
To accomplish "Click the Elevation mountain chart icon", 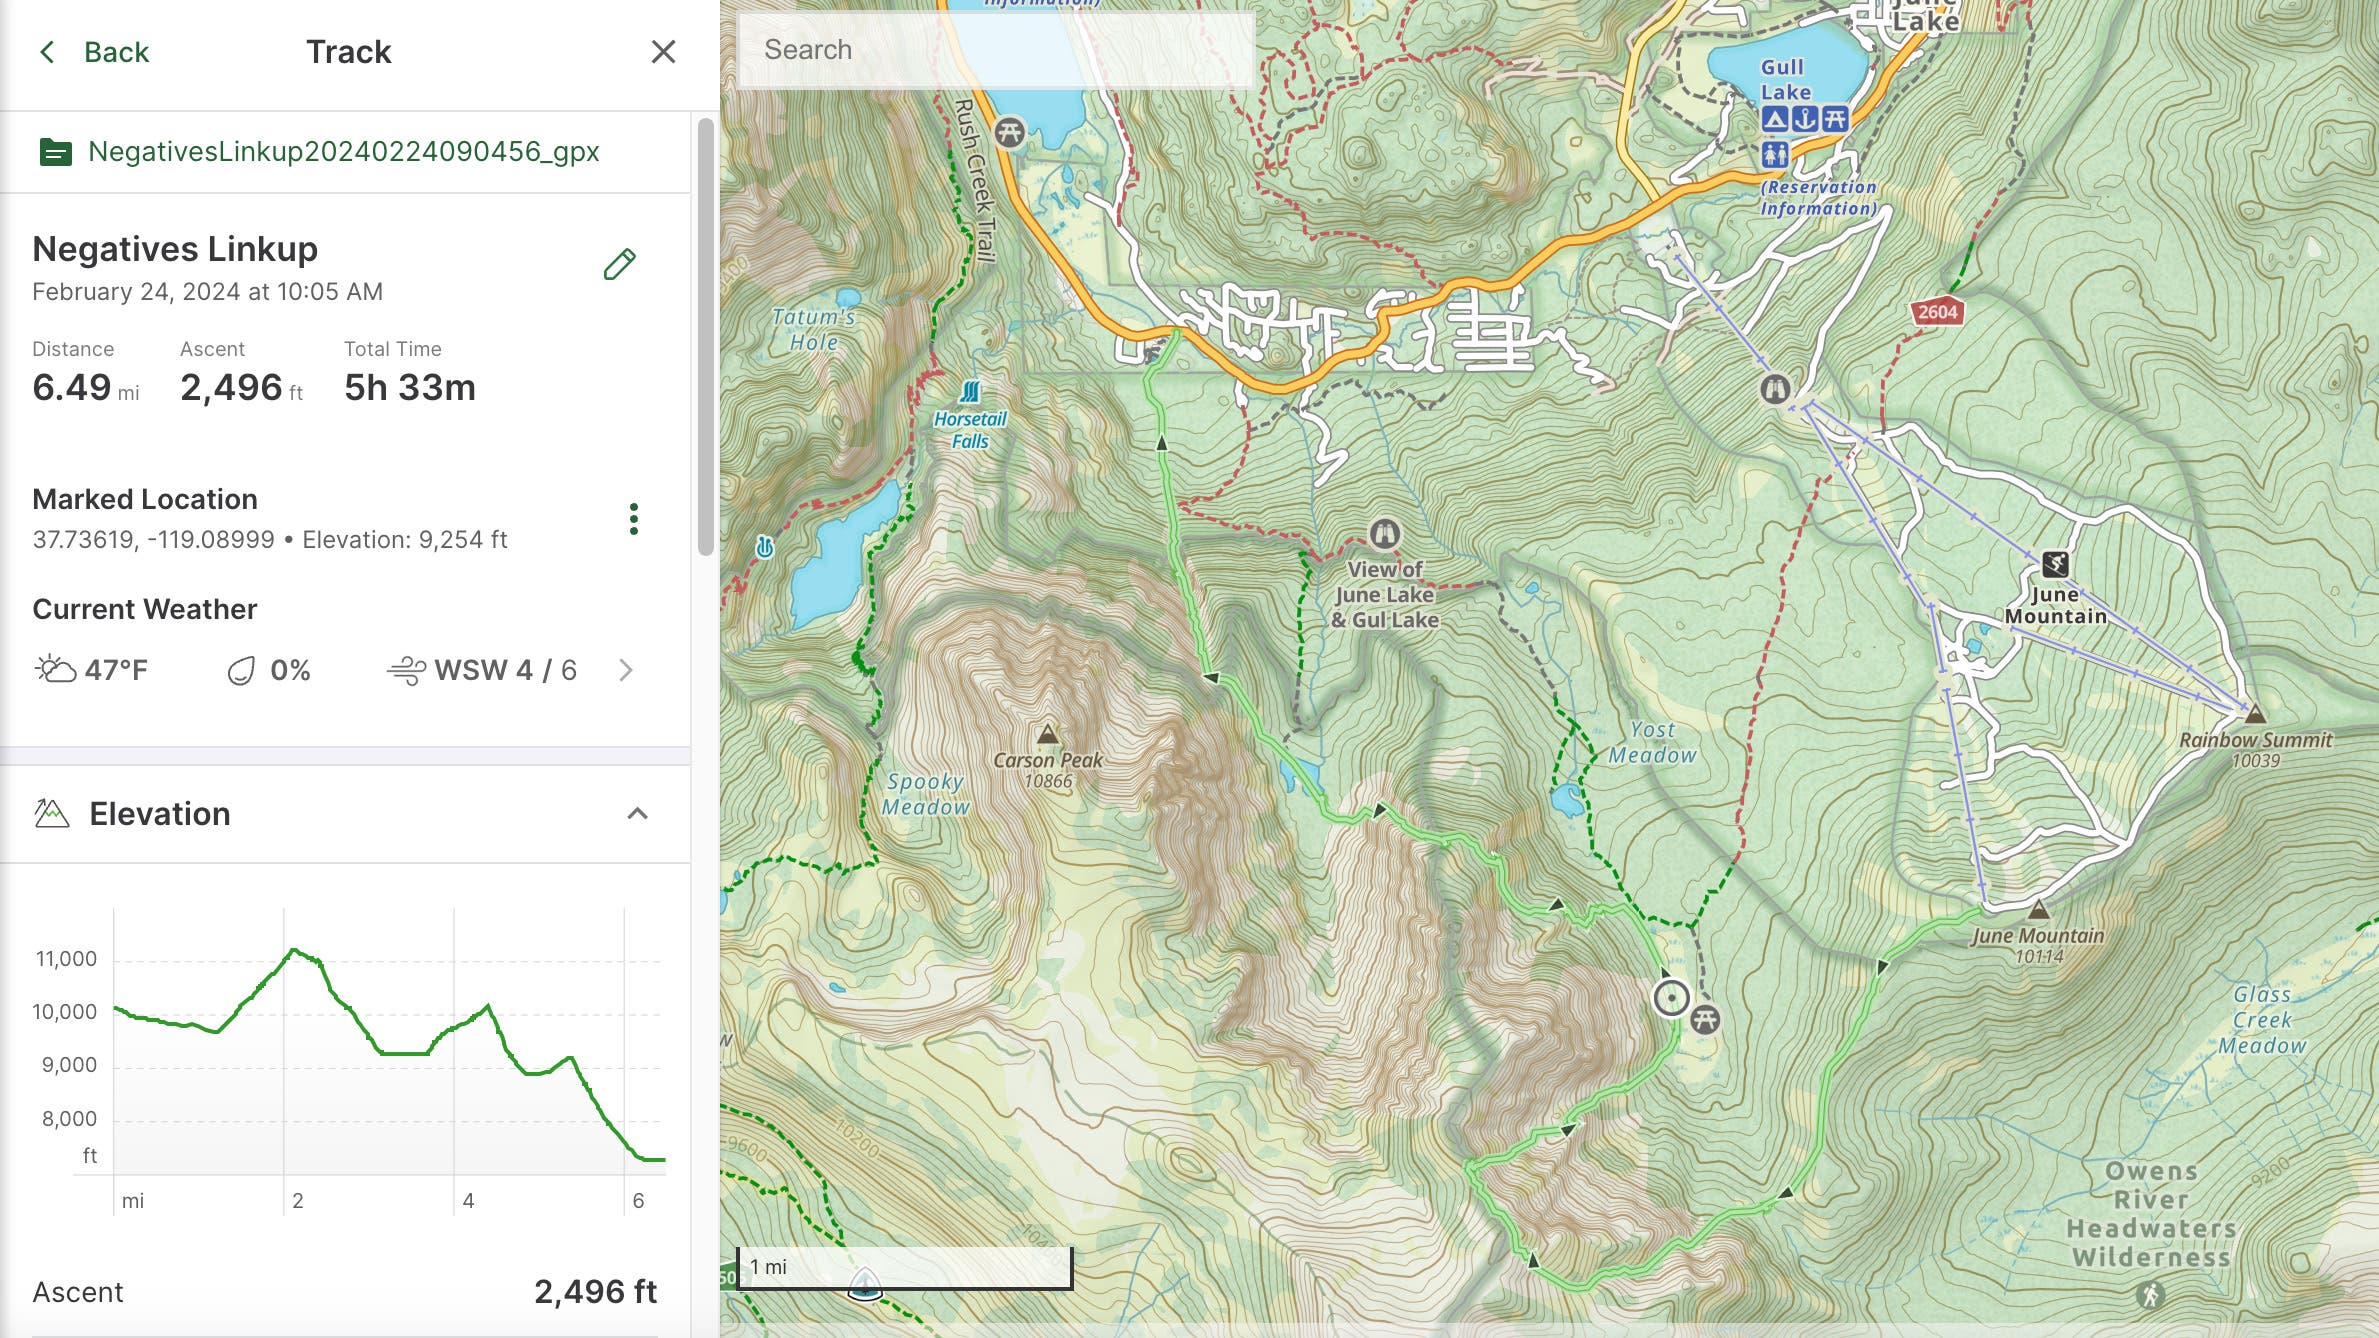I will click(x=52, y=814).
